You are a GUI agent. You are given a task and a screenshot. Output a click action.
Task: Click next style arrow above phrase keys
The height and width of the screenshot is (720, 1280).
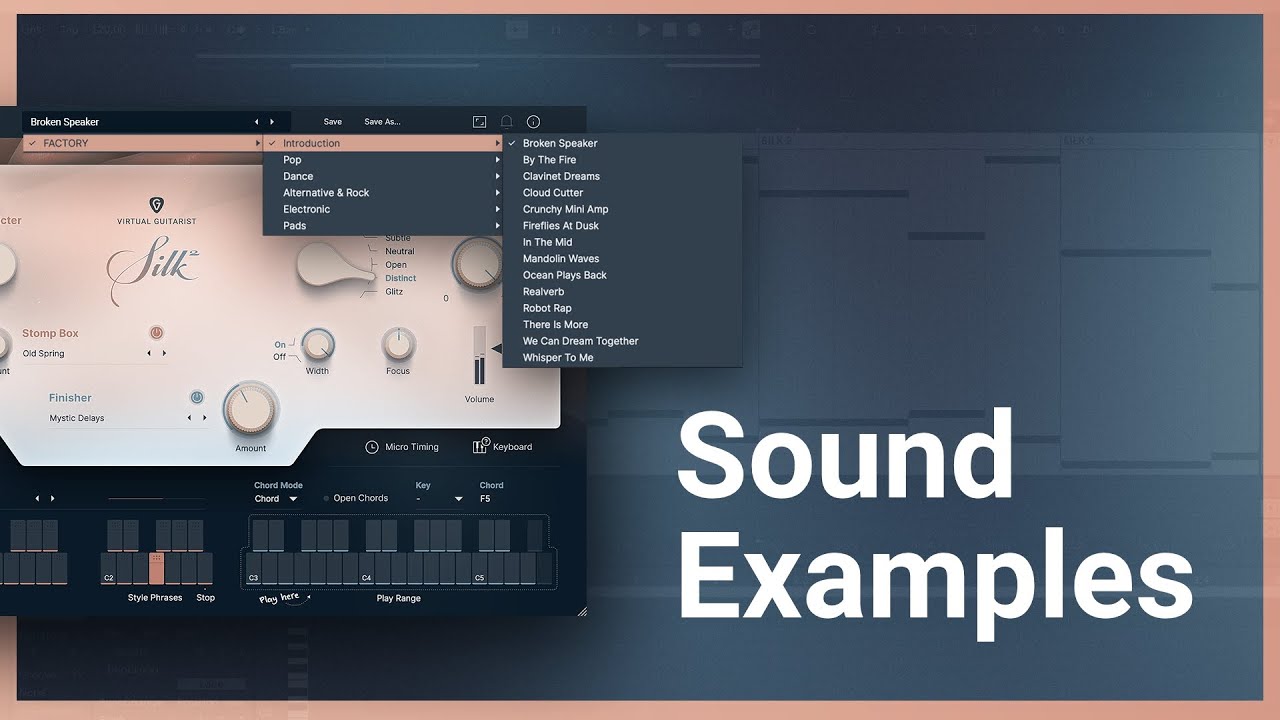[52, 498]
